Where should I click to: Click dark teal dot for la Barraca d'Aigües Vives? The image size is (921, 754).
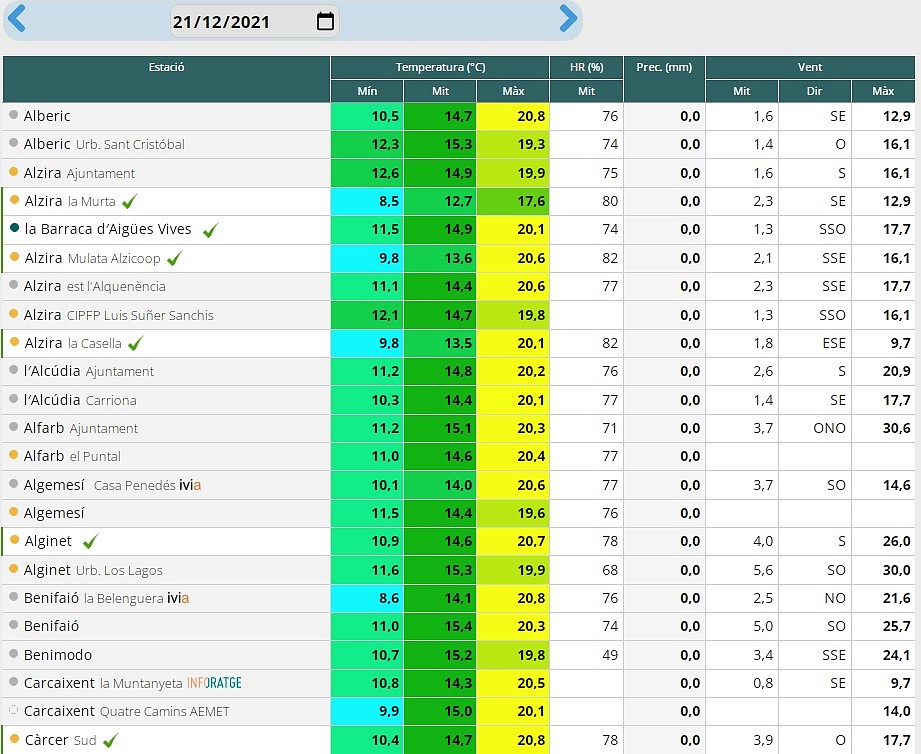[15, 228]
